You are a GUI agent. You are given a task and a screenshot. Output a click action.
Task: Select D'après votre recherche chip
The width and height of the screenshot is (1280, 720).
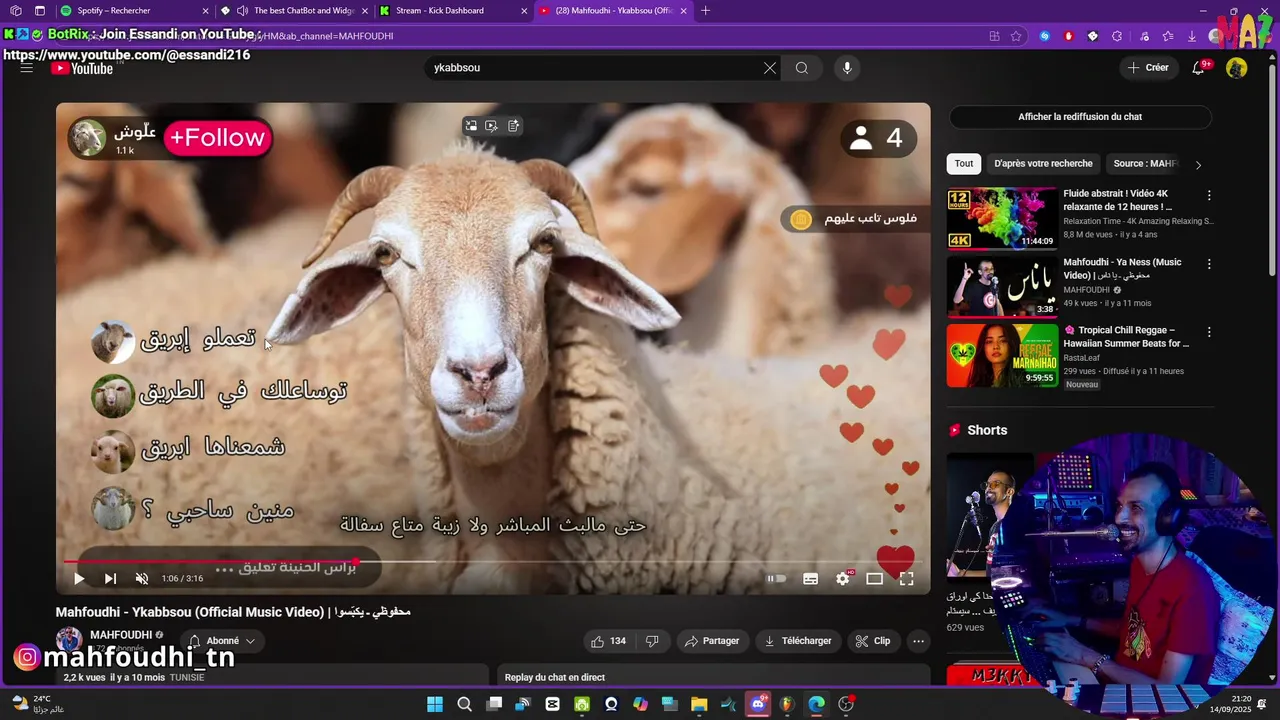pos(1043,164)
